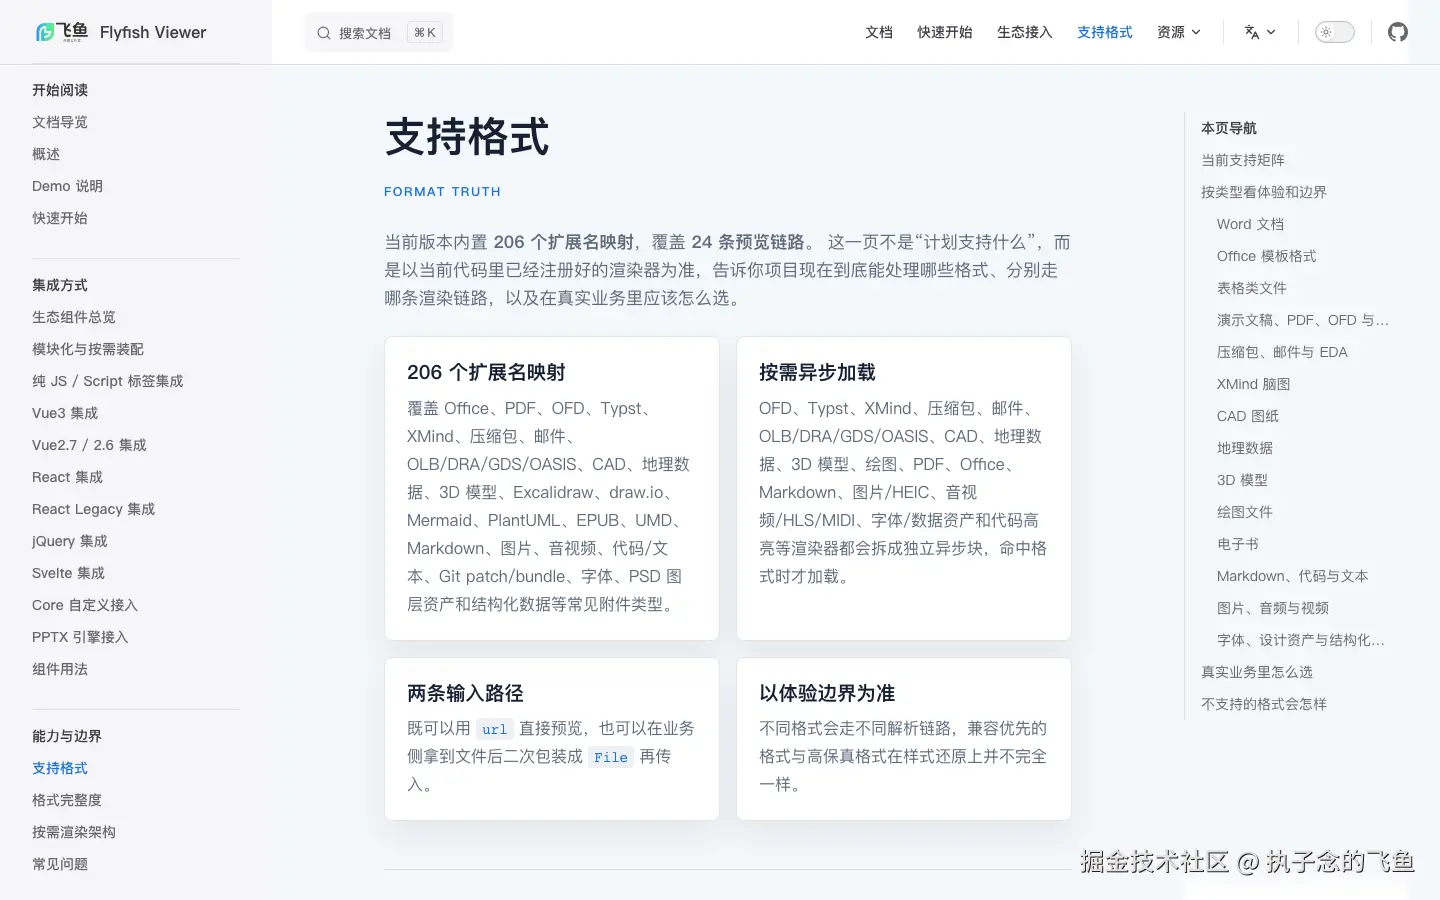Open 概述 in the sidebar

tap(46, 154)
